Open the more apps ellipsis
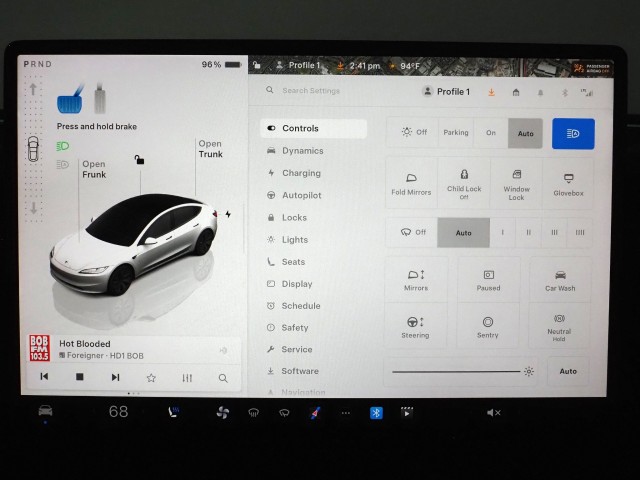The width and height of the screenshot is (640, 480). click(346, 413)
